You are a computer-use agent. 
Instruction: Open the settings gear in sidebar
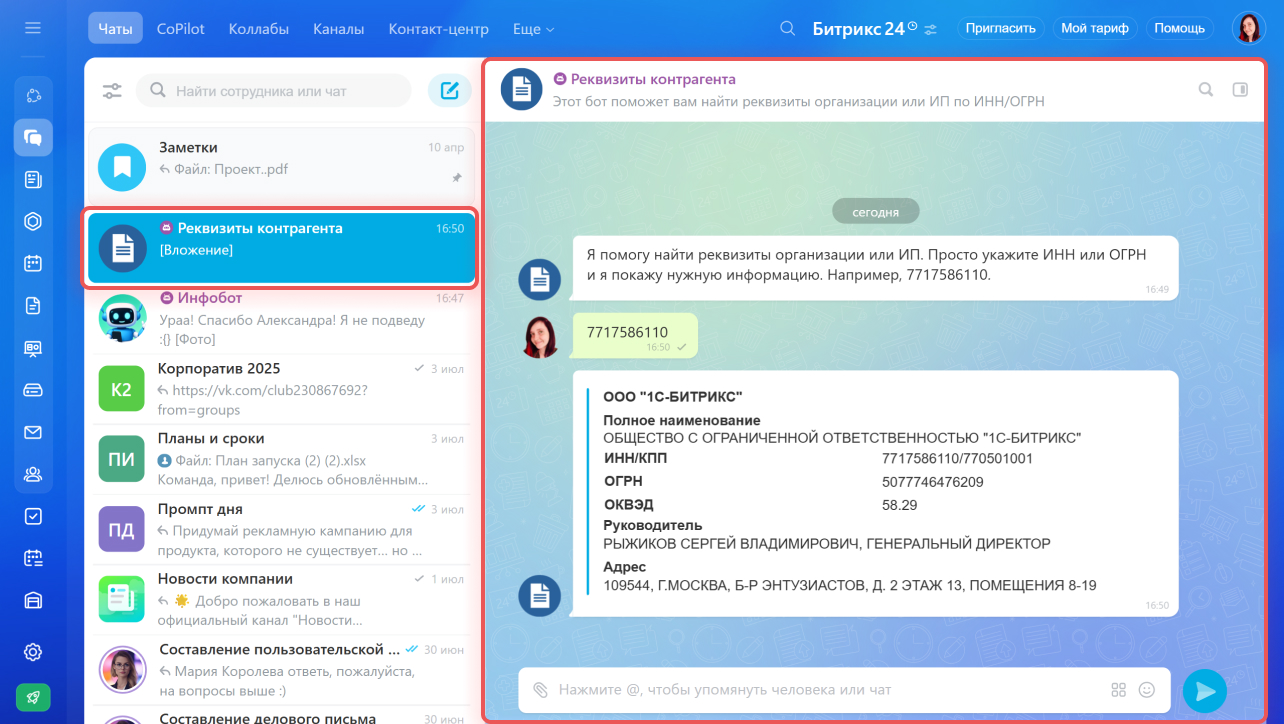[x=33, y=652]
